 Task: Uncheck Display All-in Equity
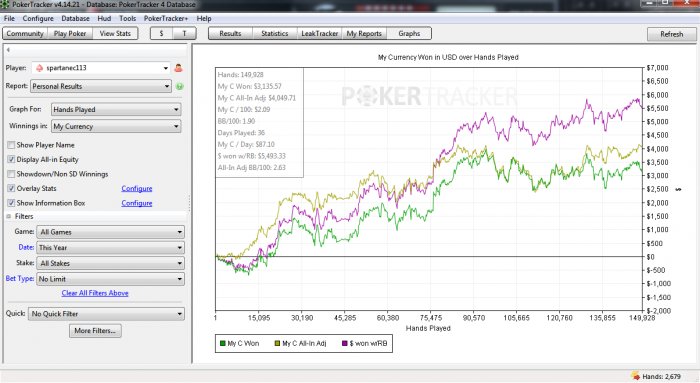[x=11, y=159]
